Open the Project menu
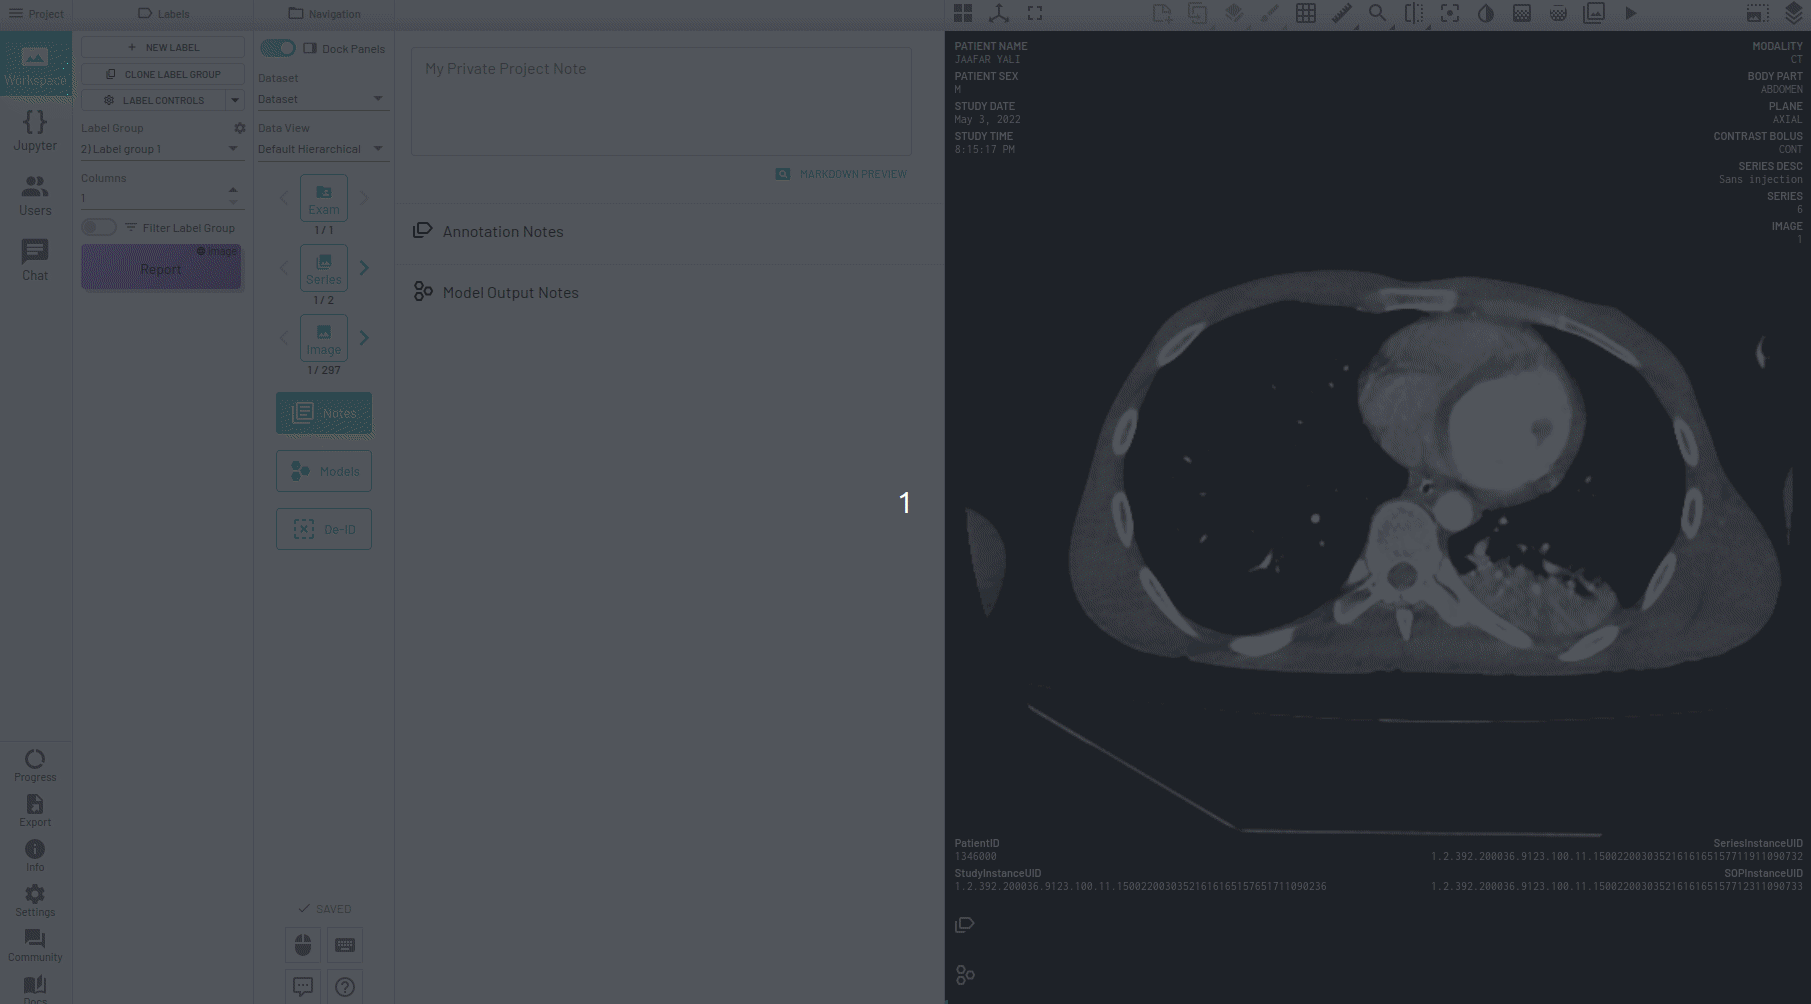The width and height of the screenshot is (1811, 1004). click(36, 14)
